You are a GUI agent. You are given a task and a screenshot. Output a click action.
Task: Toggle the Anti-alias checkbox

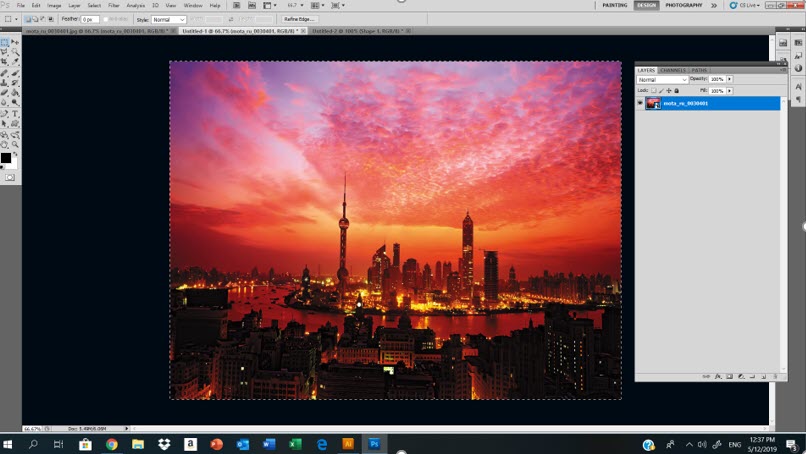106,20
